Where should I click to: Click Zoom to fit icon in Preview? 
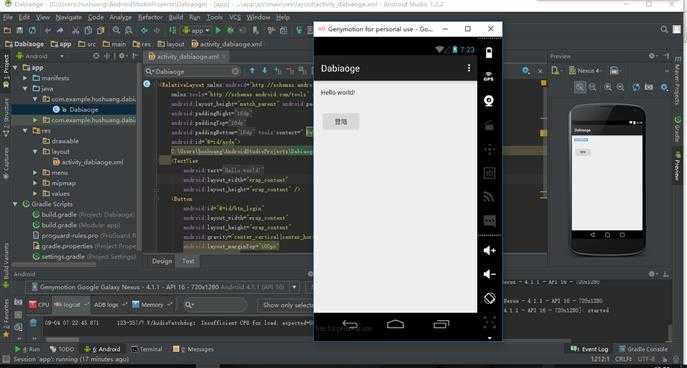580,87
